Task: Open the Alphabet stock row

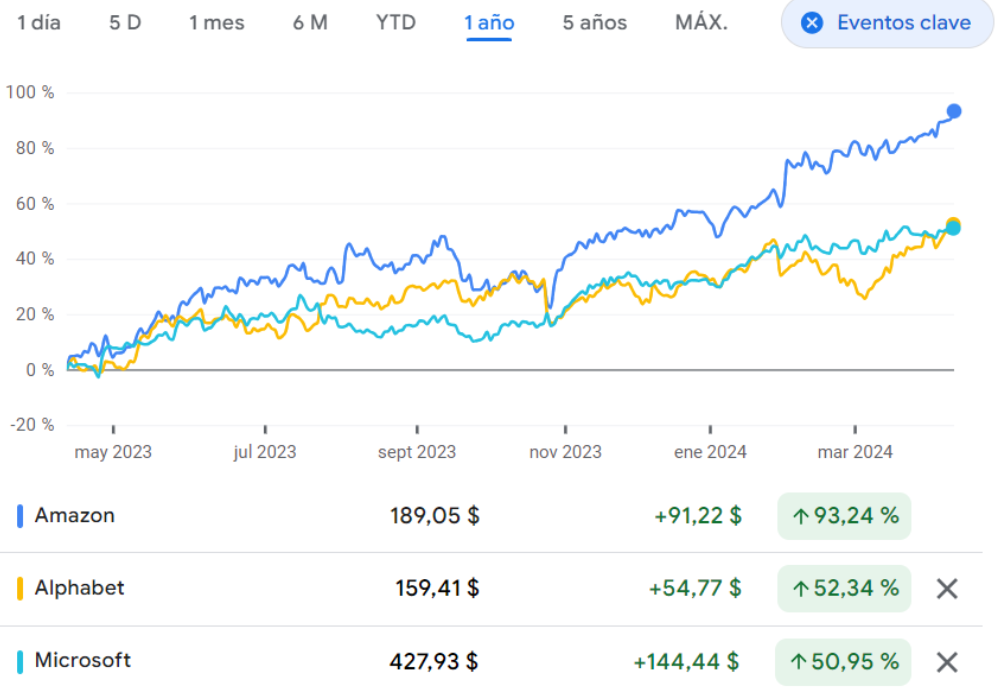Action: point(80,588)
